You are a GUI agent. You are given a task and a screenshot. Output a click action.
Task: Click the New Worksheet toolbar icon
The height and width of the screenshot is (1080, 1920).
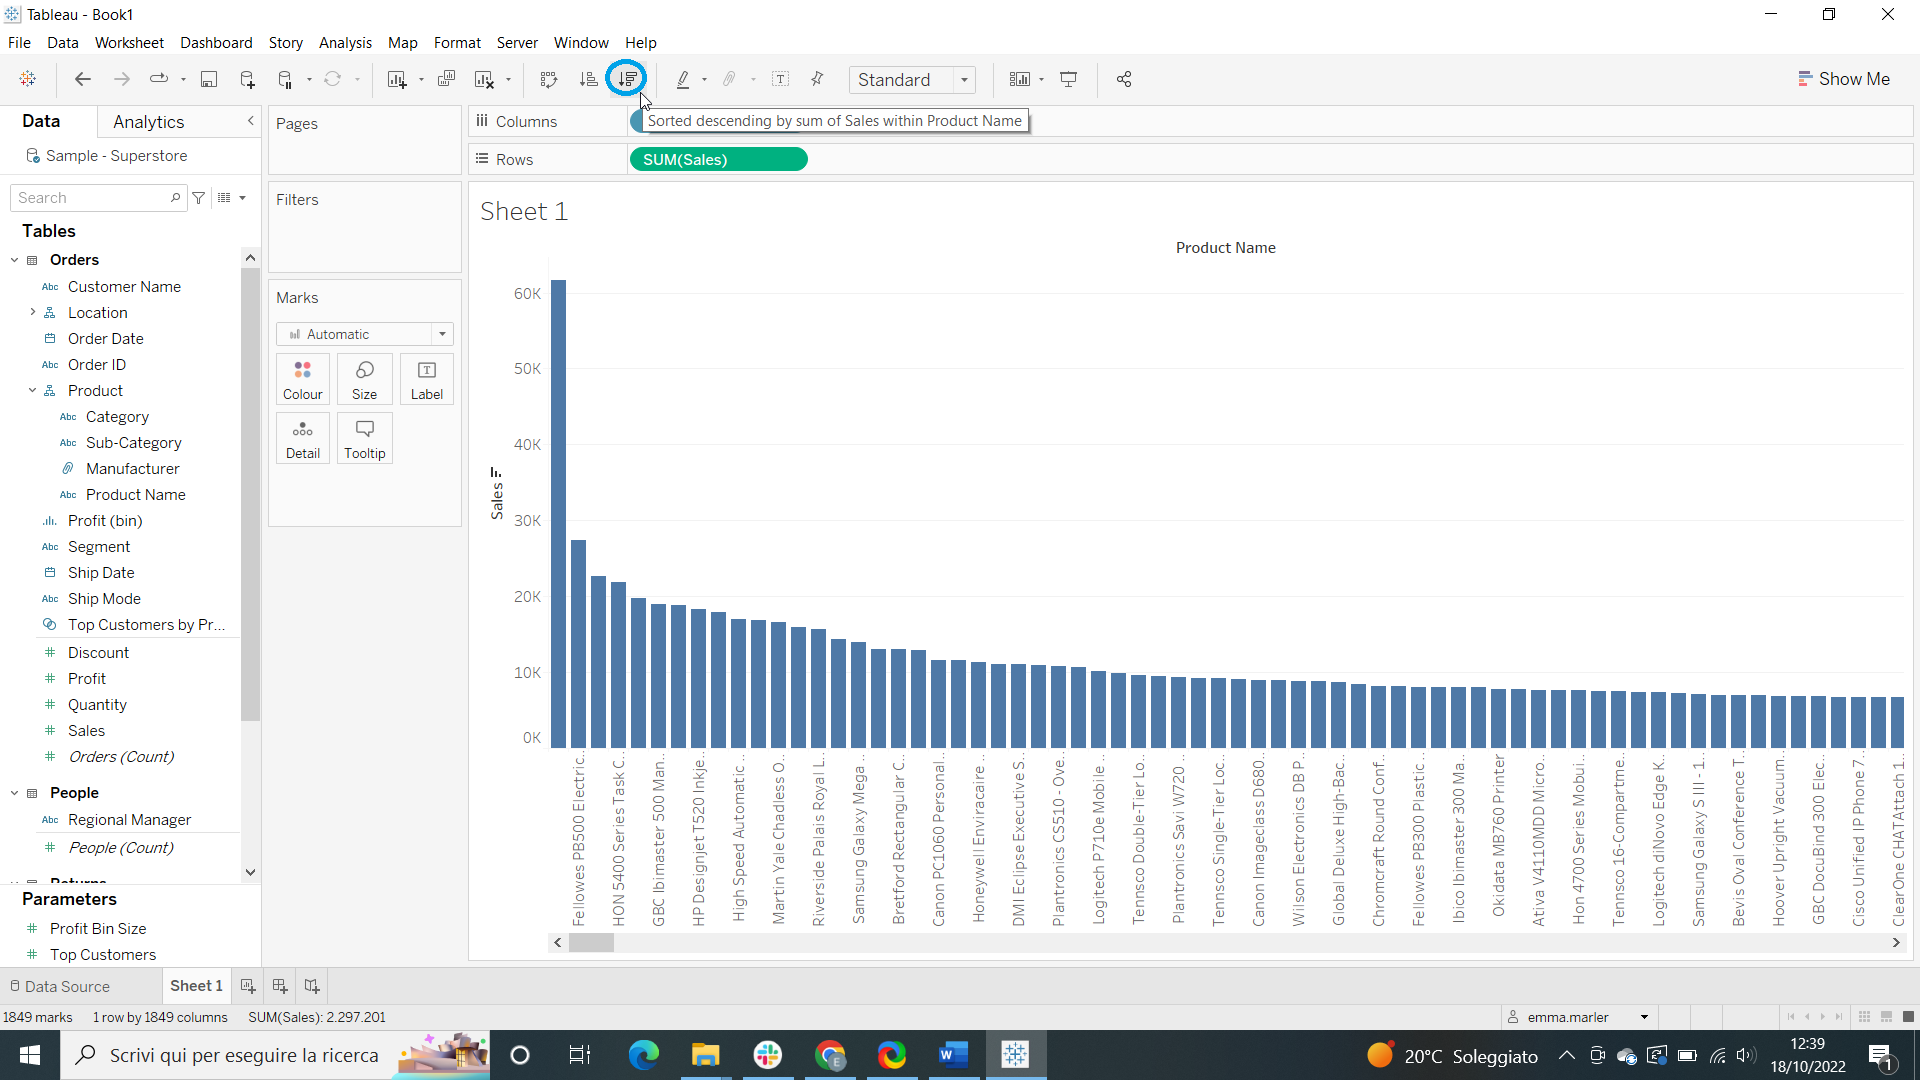tap(397, 79)
